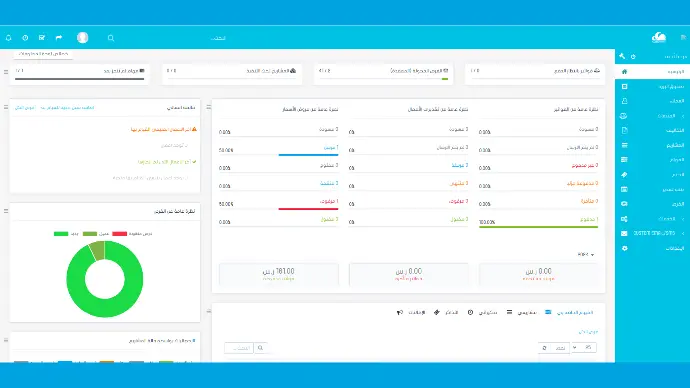Expand the sidebar menu with the connected-nodes icon
This screenshot has height=388, width=690.
(652, 219)
